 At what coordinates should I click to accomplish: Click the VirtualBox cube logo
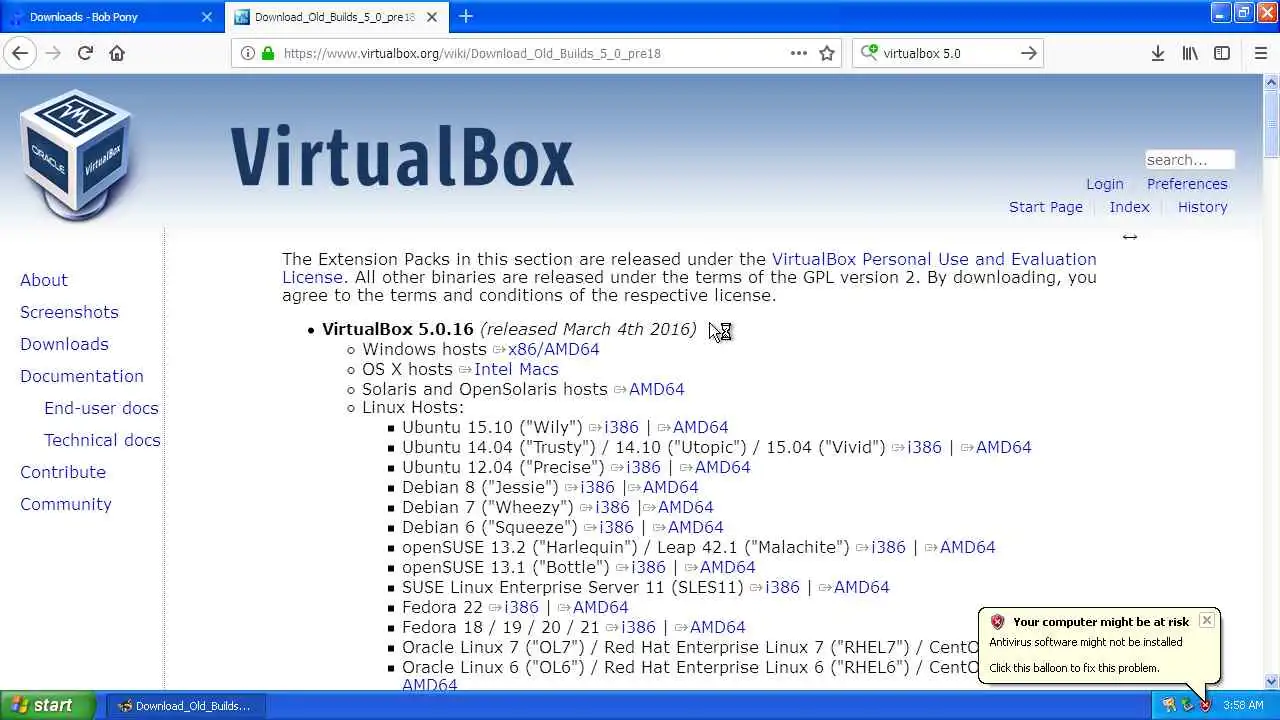pos(77,155)
